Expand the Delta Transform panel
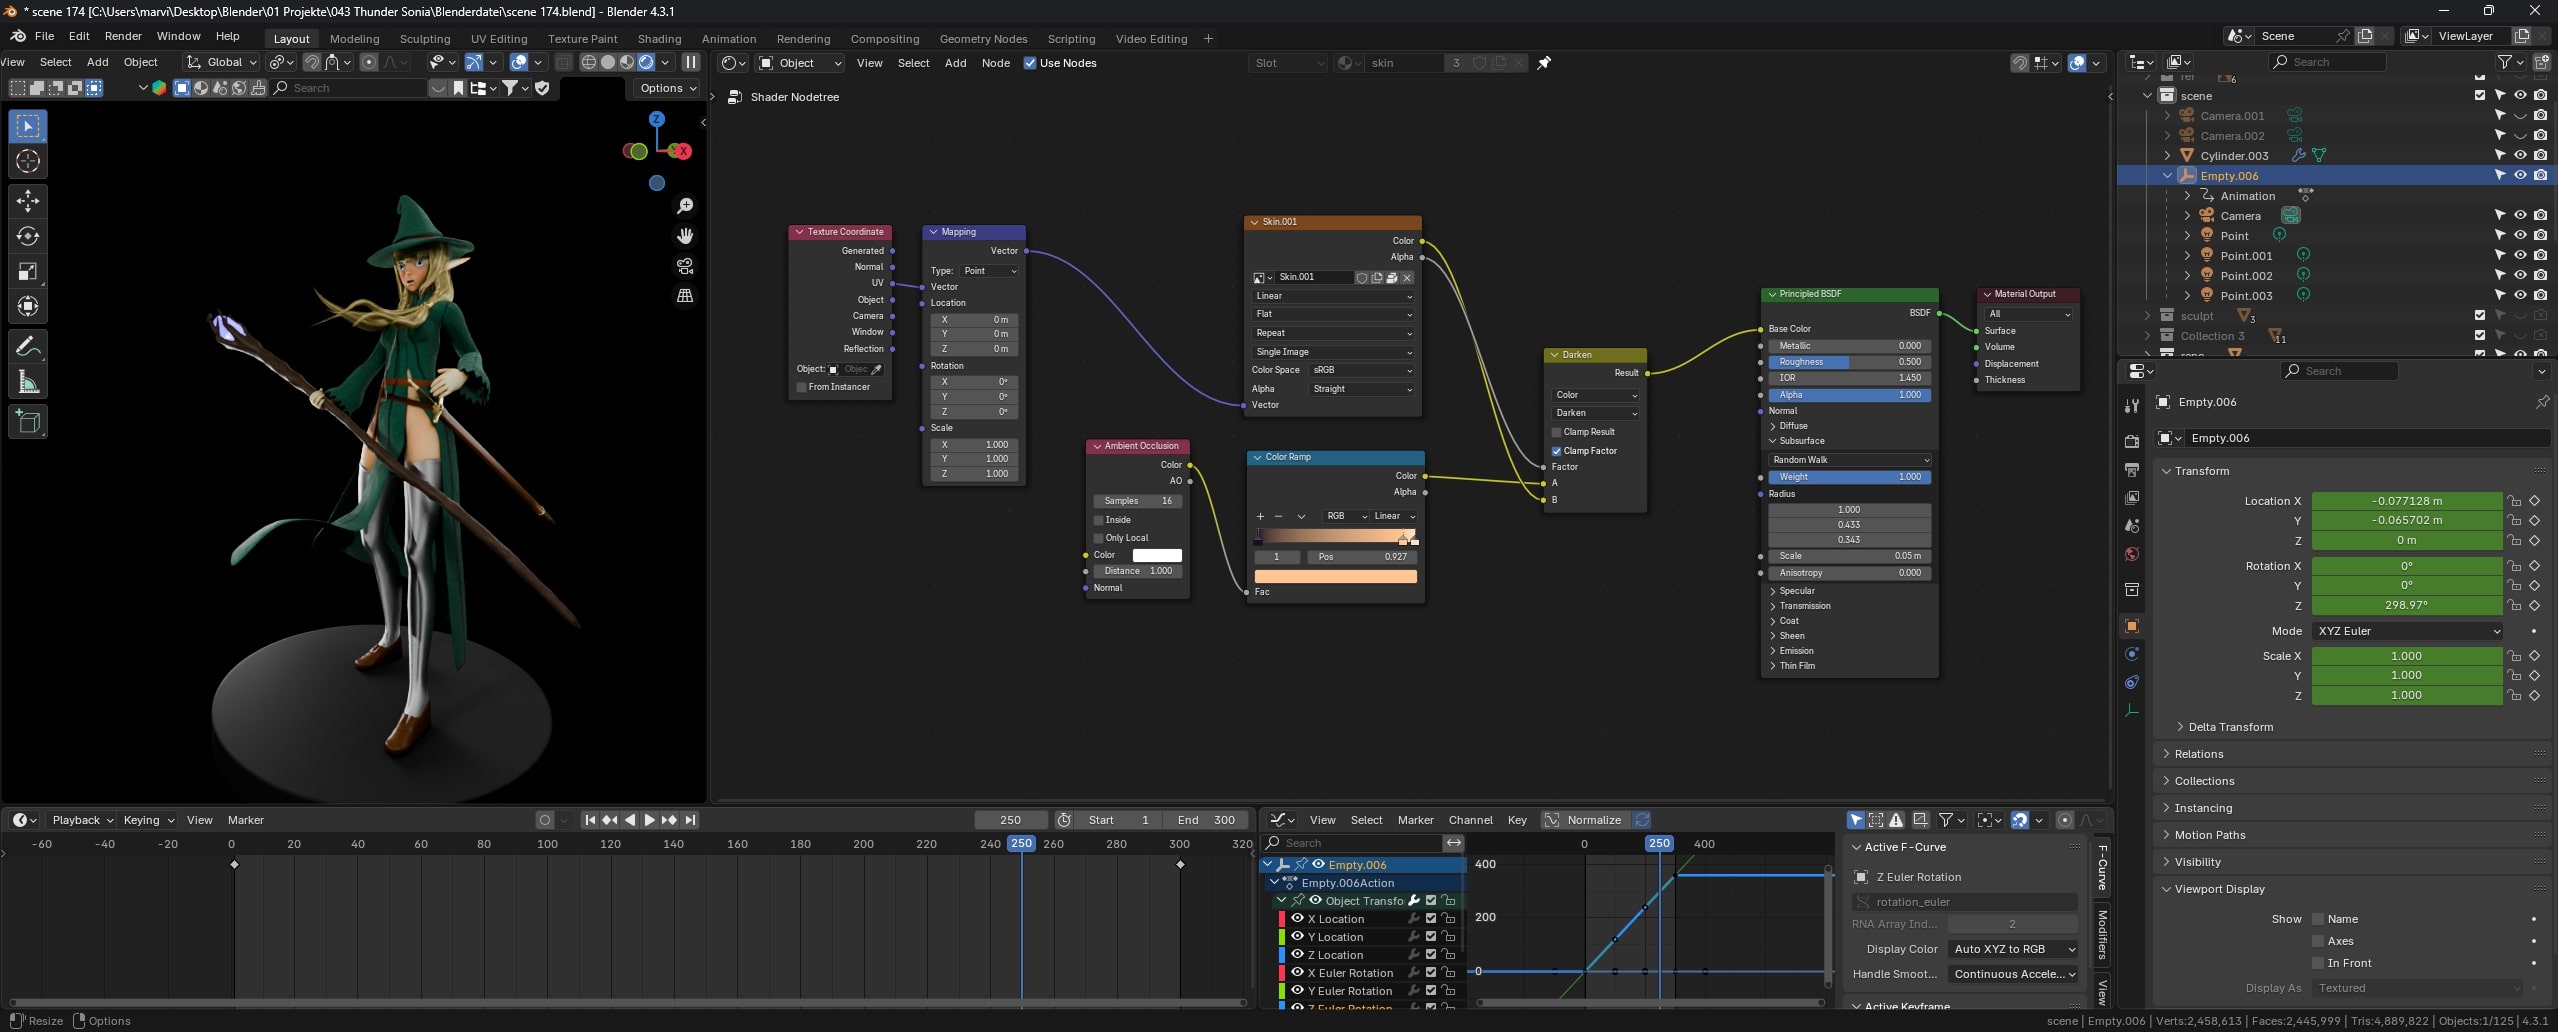This screenshot has height=1032, width=2558. tap(2230, 727)
